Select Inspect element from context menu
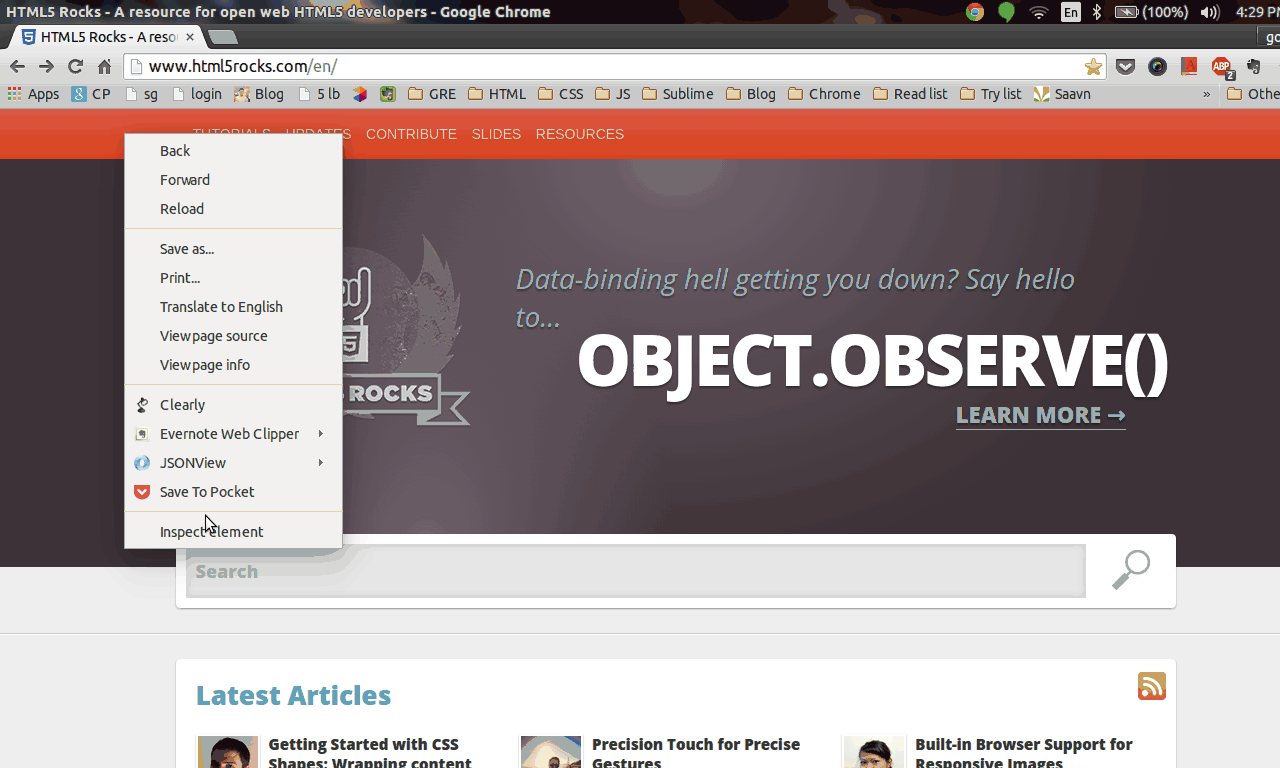This screenshot has width=1280, height=768. [211, 532]
